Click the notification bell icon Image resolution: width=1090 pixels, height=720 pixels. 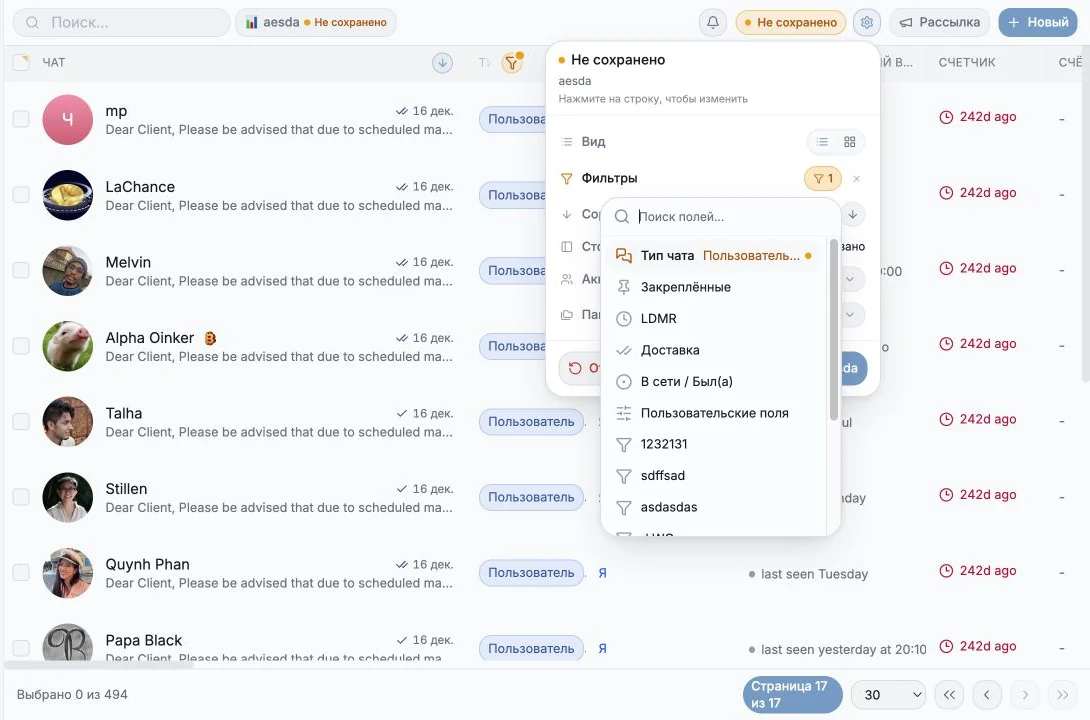coord(713,22)
